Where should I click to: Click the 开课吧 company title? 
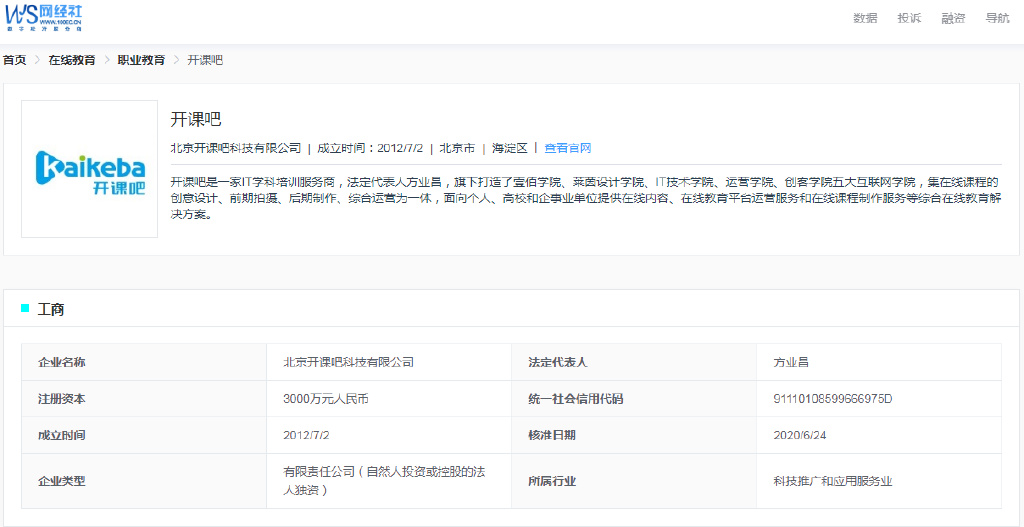pos(196,120)
